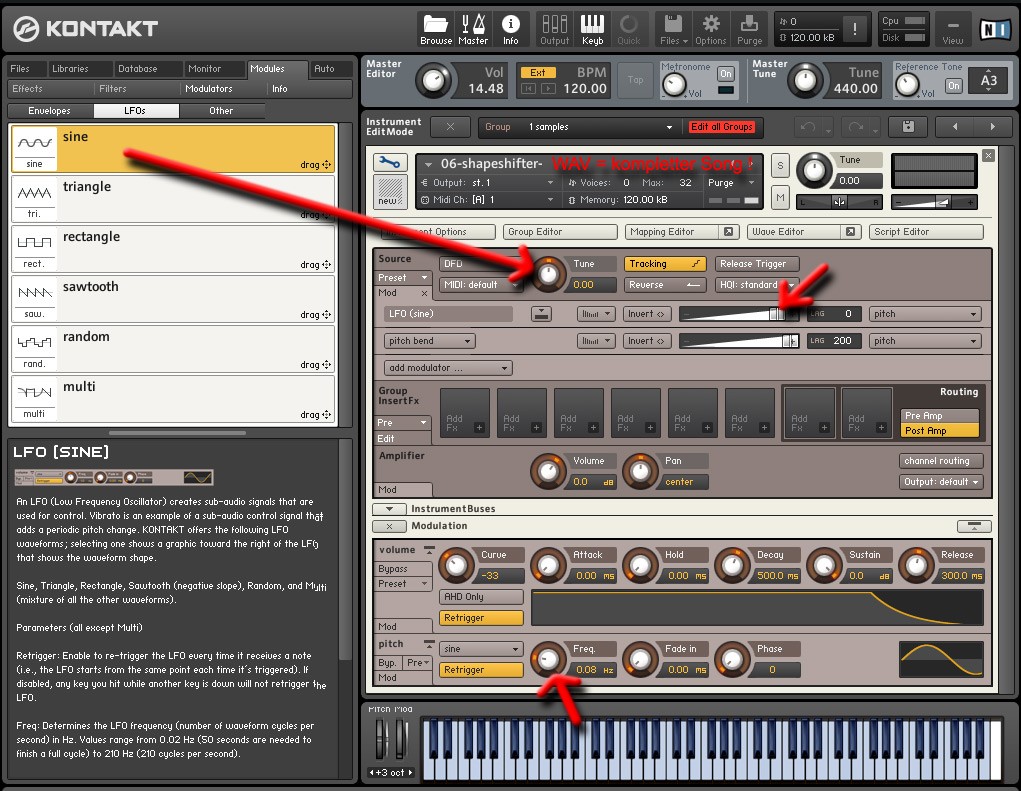Expand the InstrumentBuses section
1021x791 pixels.
pyautogui.click(x=389, y=508)
